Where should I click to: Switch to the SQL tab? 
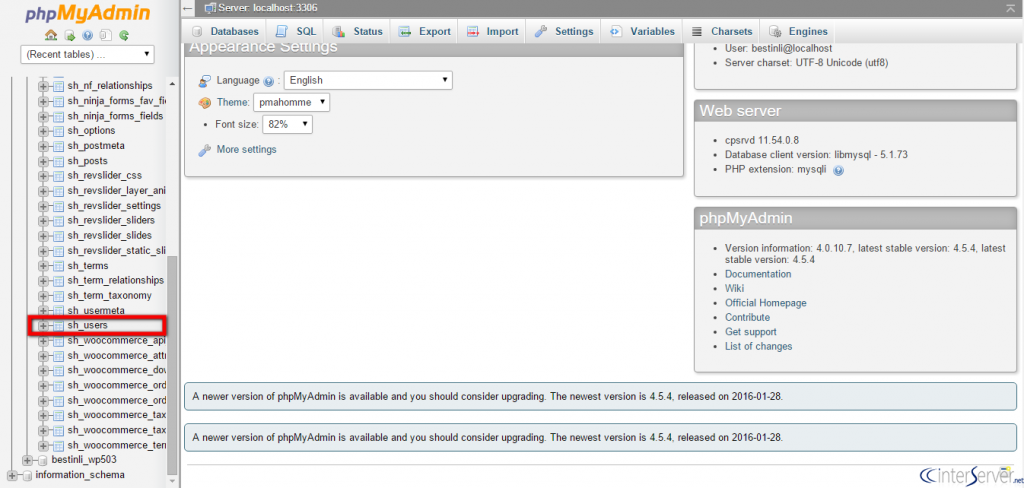coord(295,32)
